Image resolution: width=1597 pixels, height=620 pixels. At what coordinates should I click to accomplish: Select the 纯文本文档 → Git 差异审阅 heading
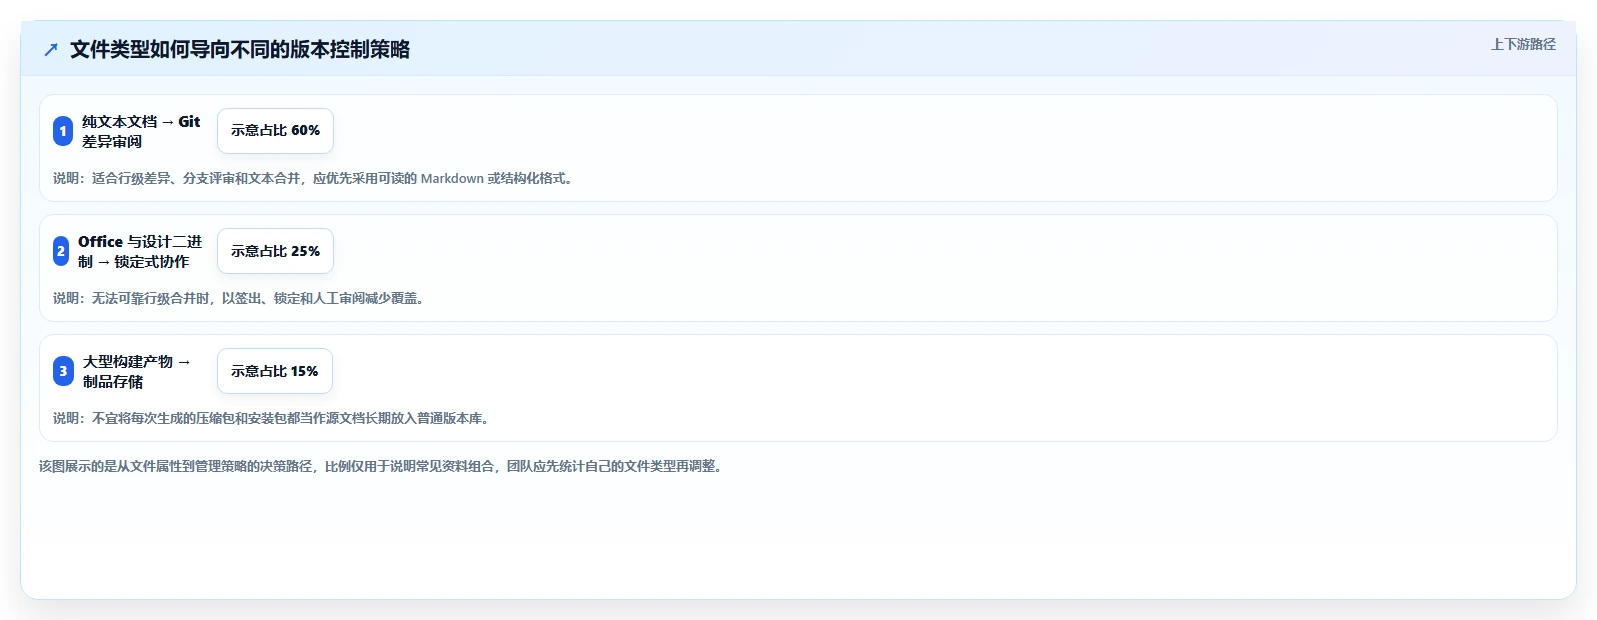tap(141, 131)
